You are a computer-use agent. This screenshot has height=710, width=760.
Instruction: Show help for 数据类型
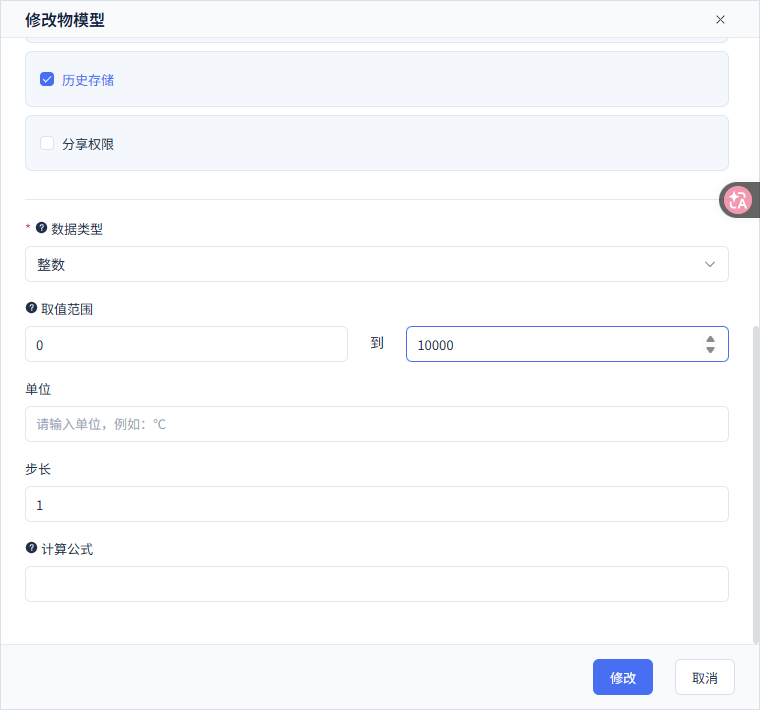(x=42, y=227)
